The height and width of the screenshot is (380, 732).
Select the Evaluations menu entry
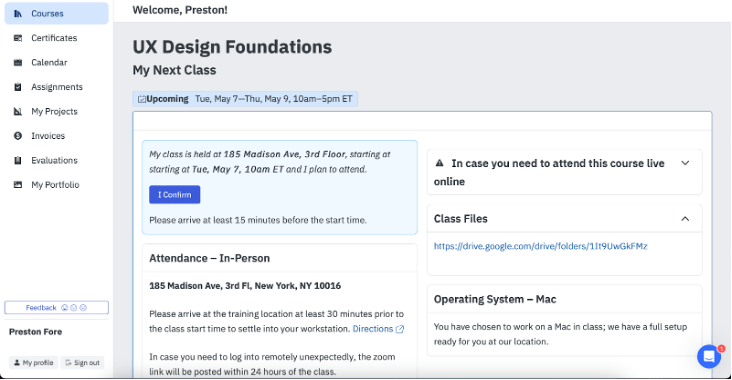tap(56, 161)
